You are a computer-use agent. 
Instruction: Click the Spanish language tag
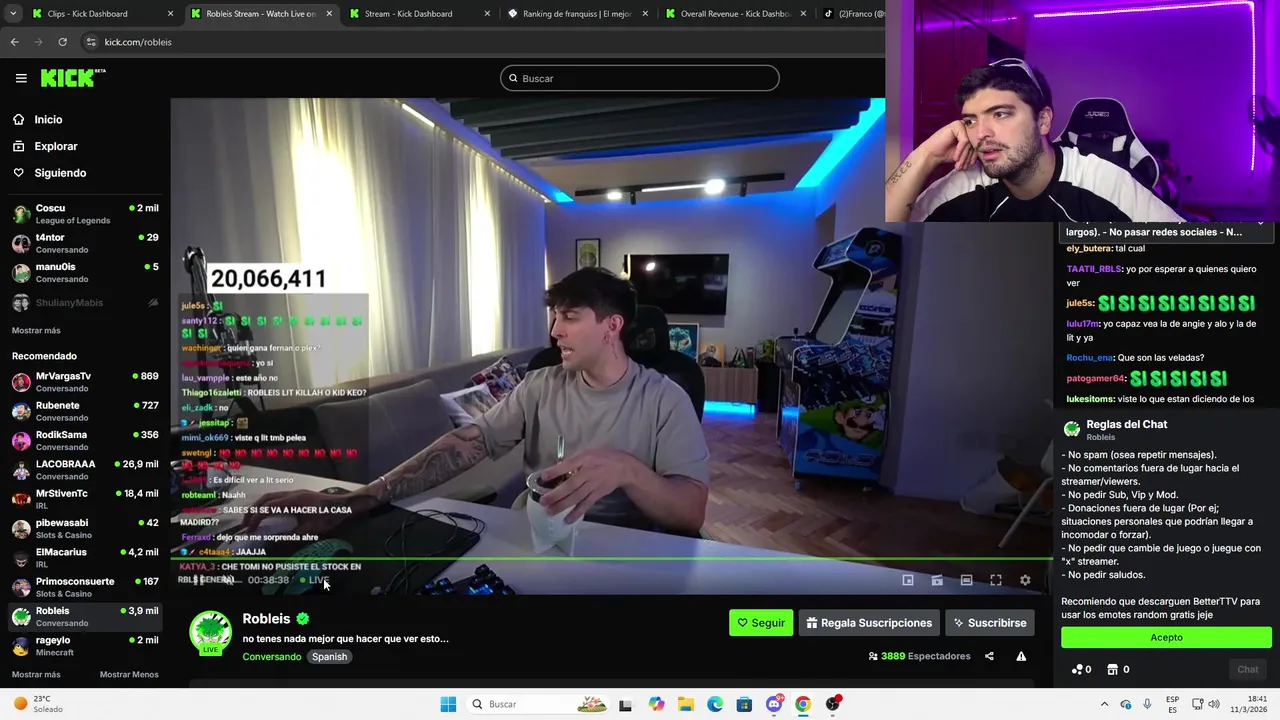(x=329, y=657)
